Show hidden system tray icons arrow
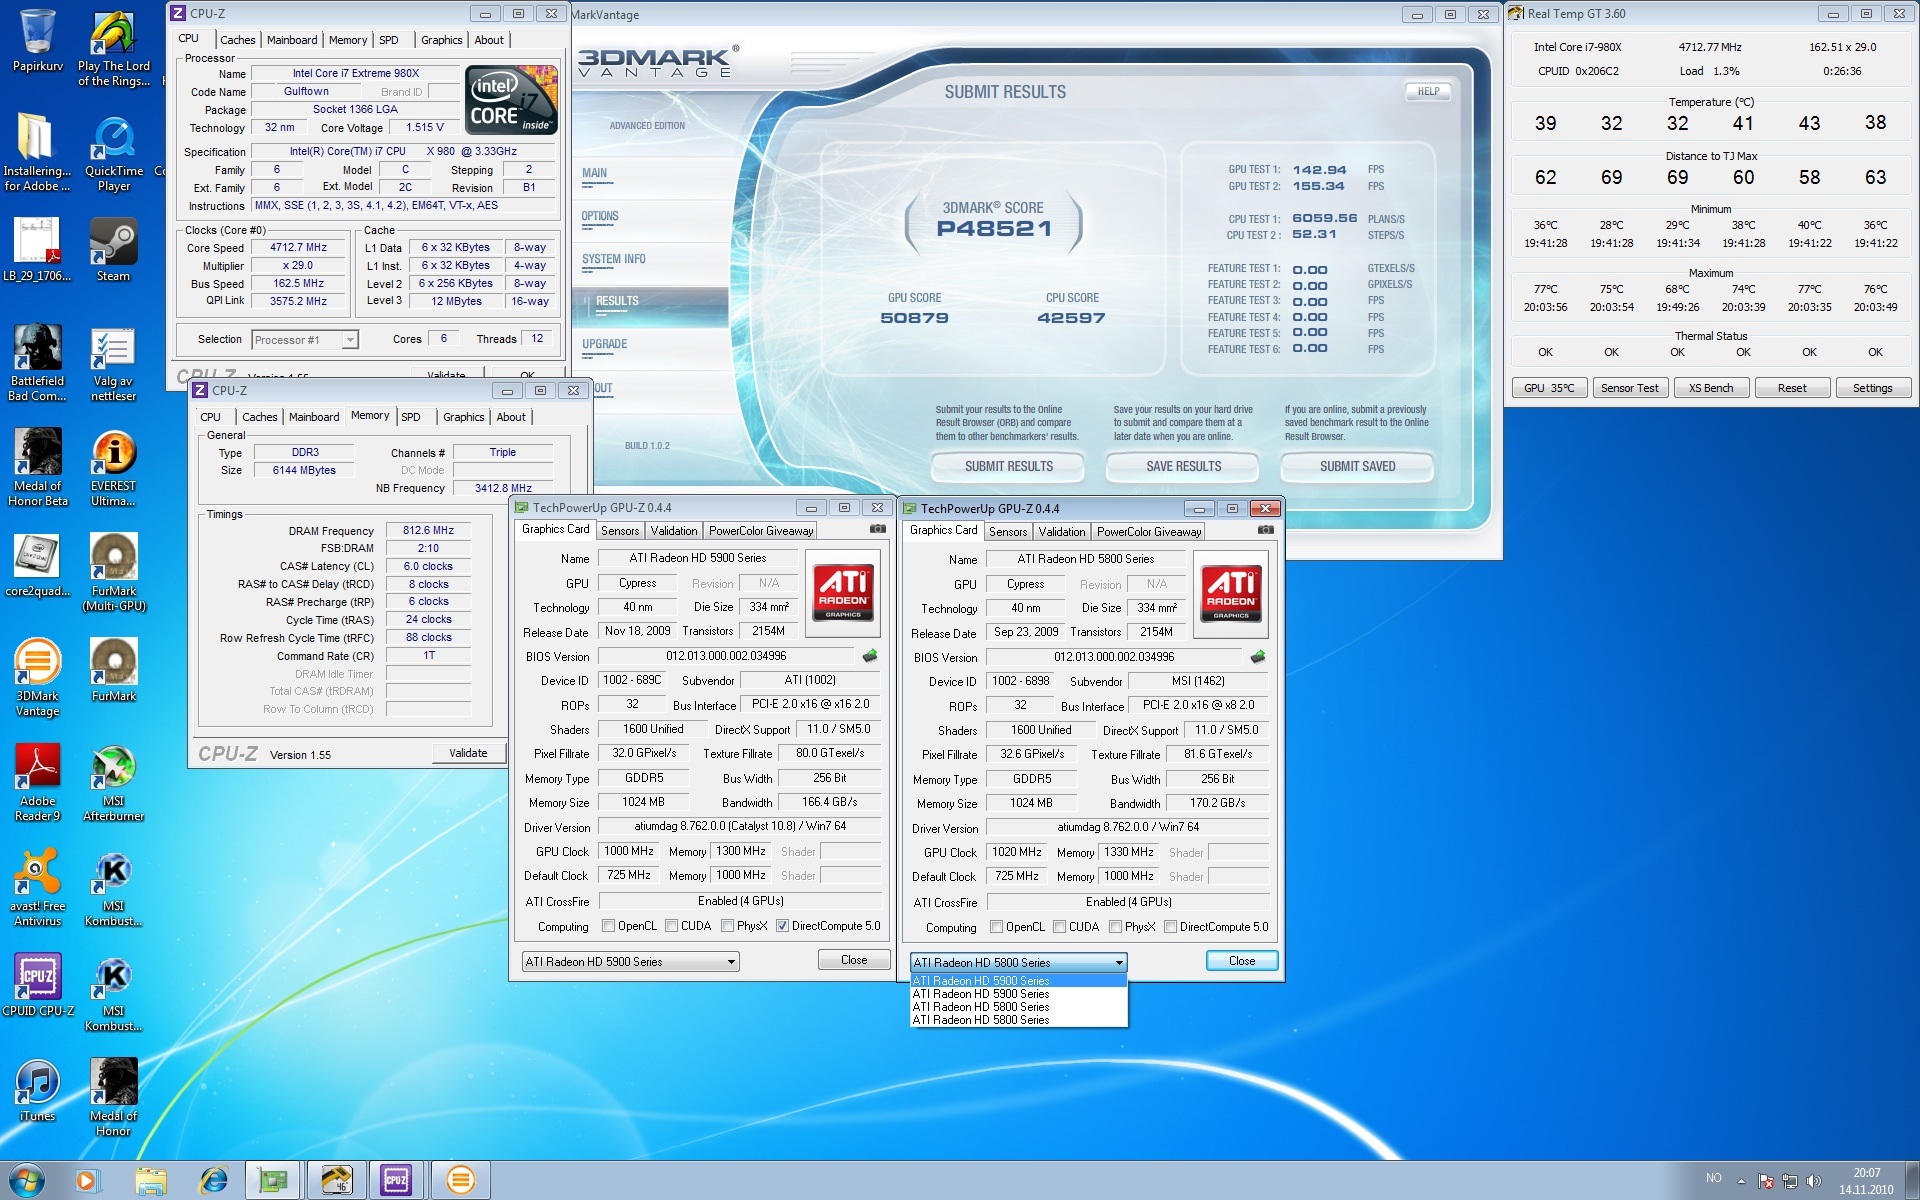Screen dimensions: 1920x1200 1741,1181
